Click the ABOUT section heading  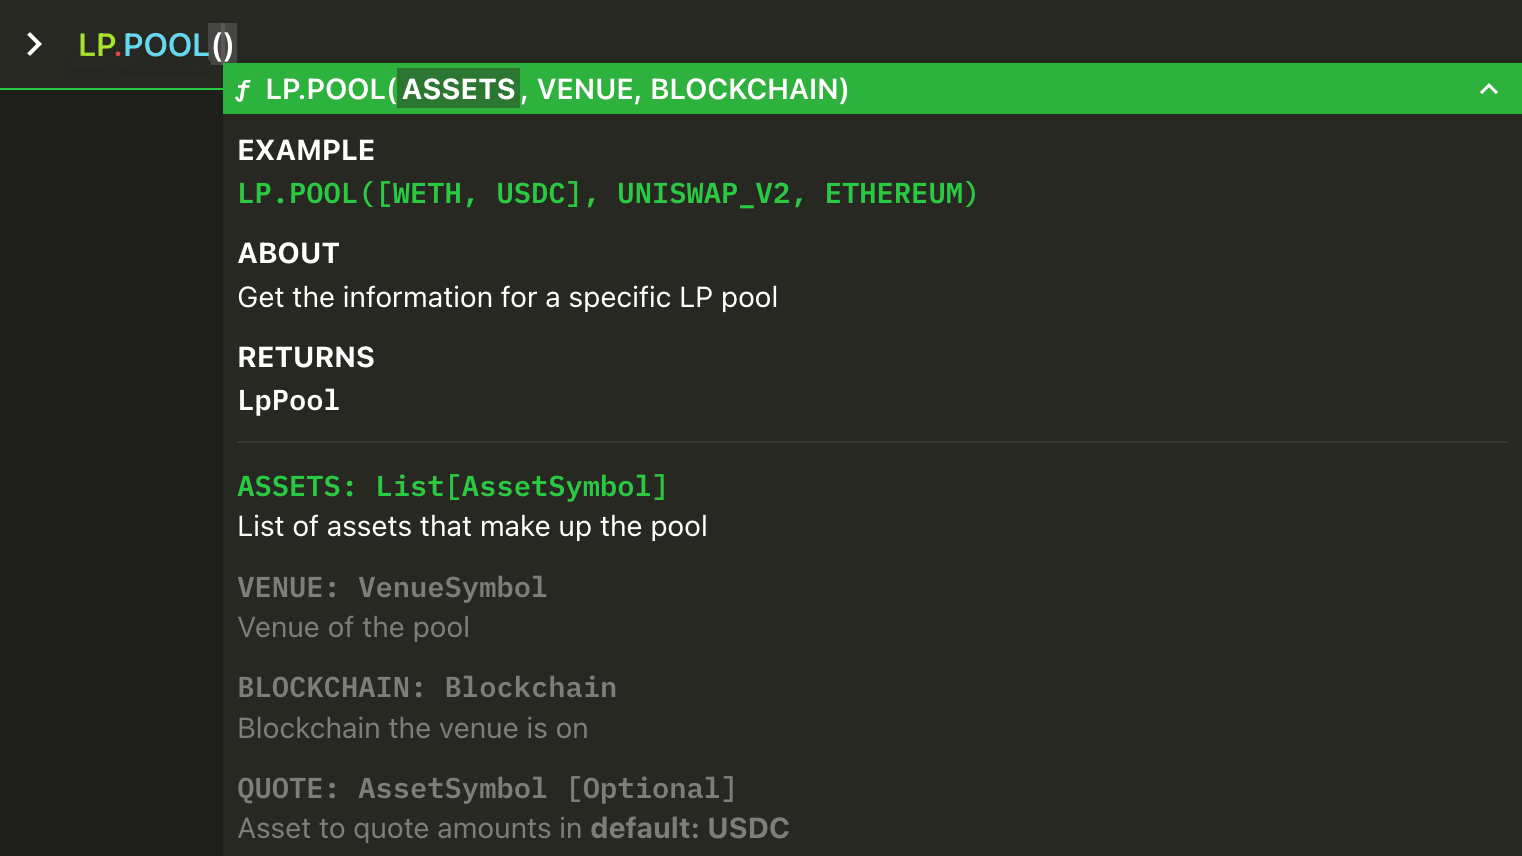(289, 253)
